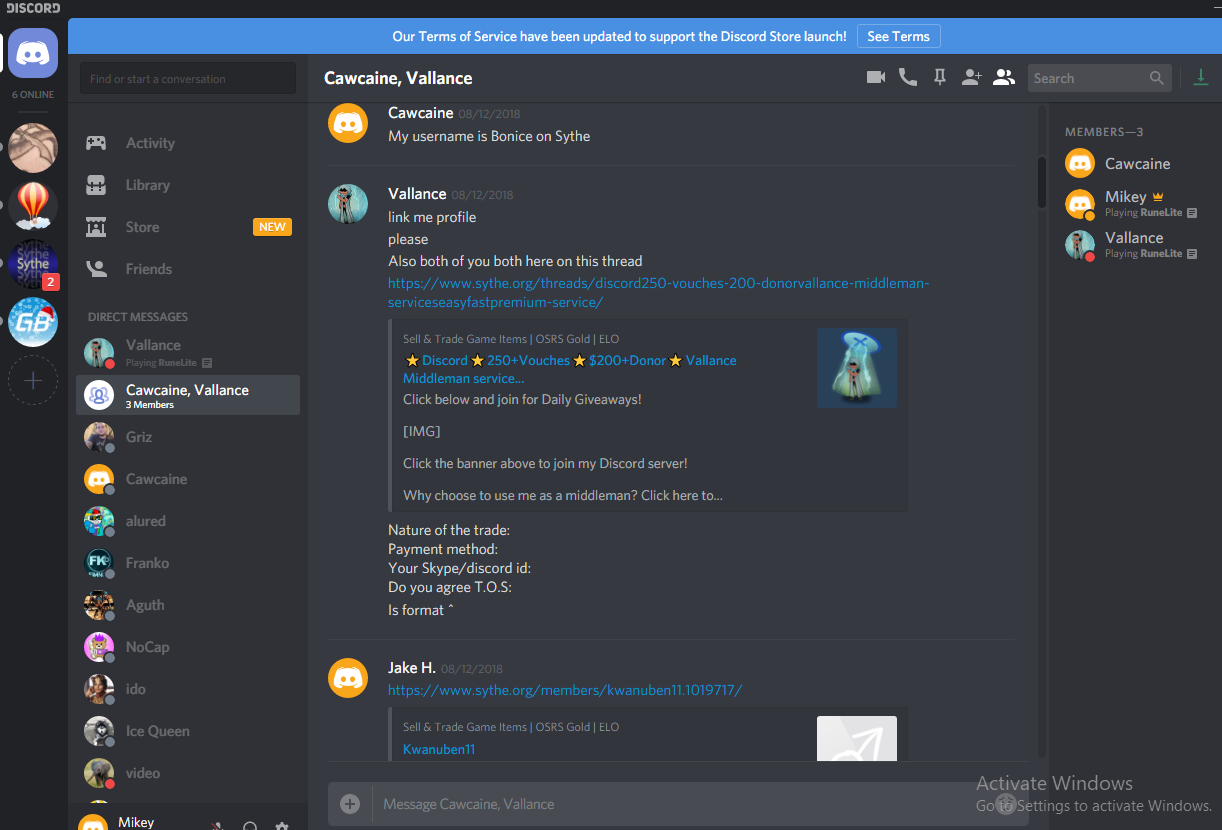Viewport: 1222px width, 830px height.
Task: Open DM with NoCap
Action: tap(188, 647)
